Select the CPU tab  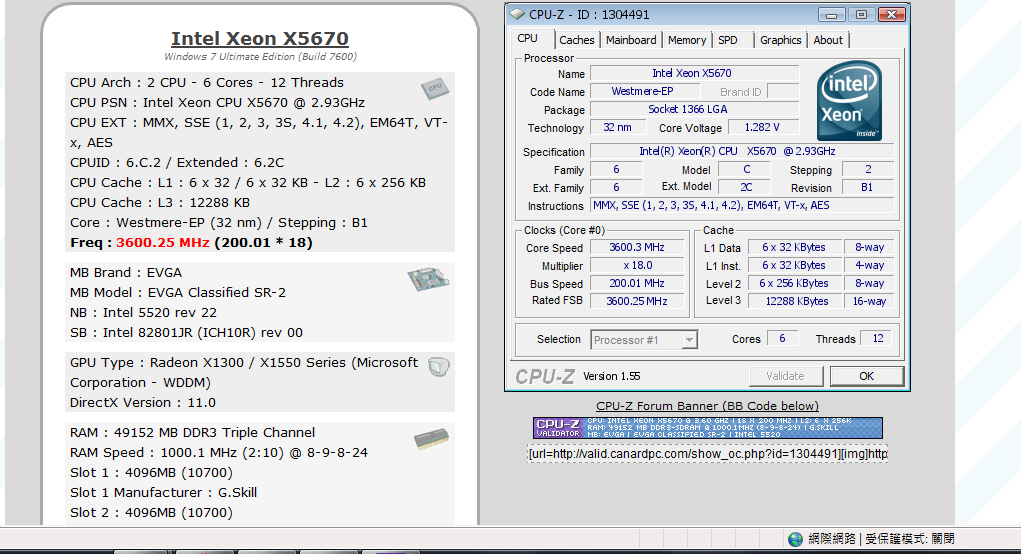pyautogui.click(x=527, y=38)
